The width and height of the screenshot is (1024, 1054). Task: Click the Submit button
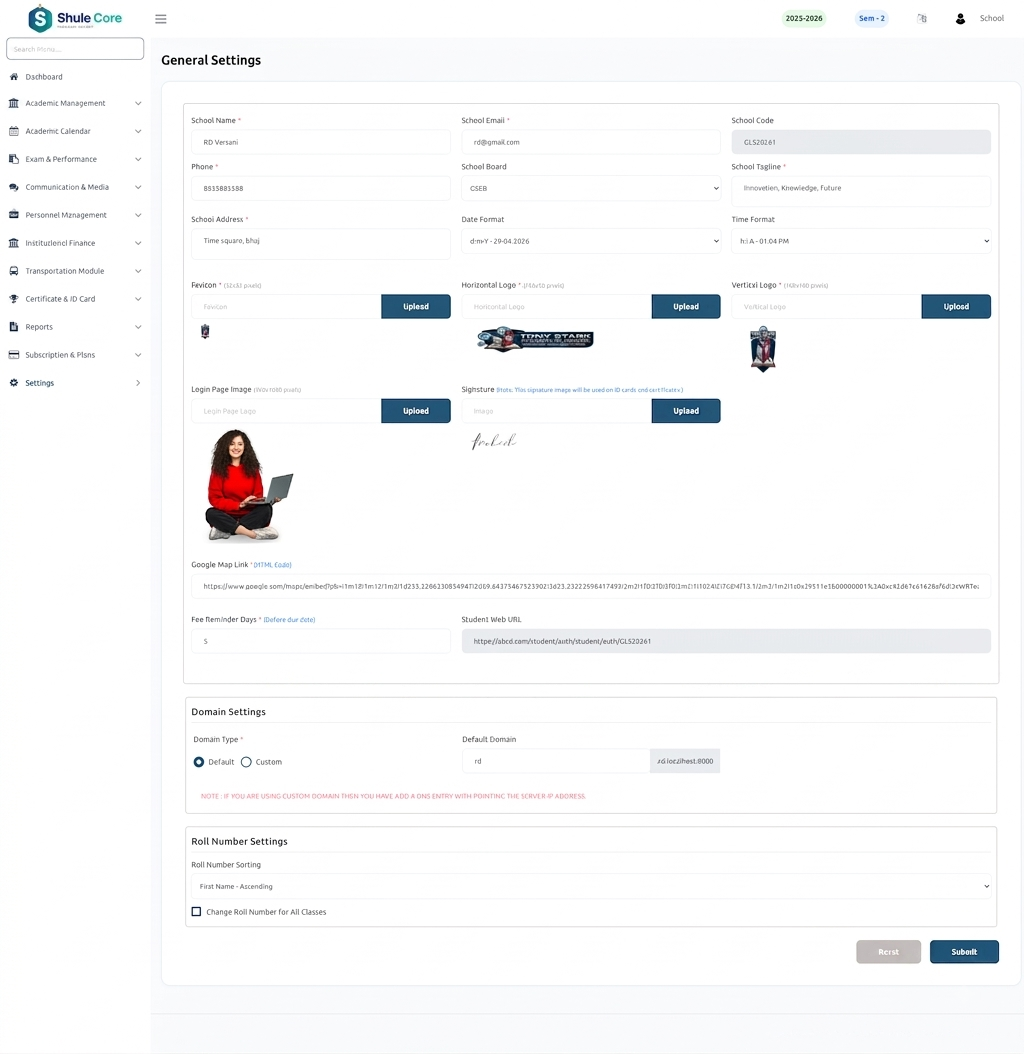coord(964,952)
